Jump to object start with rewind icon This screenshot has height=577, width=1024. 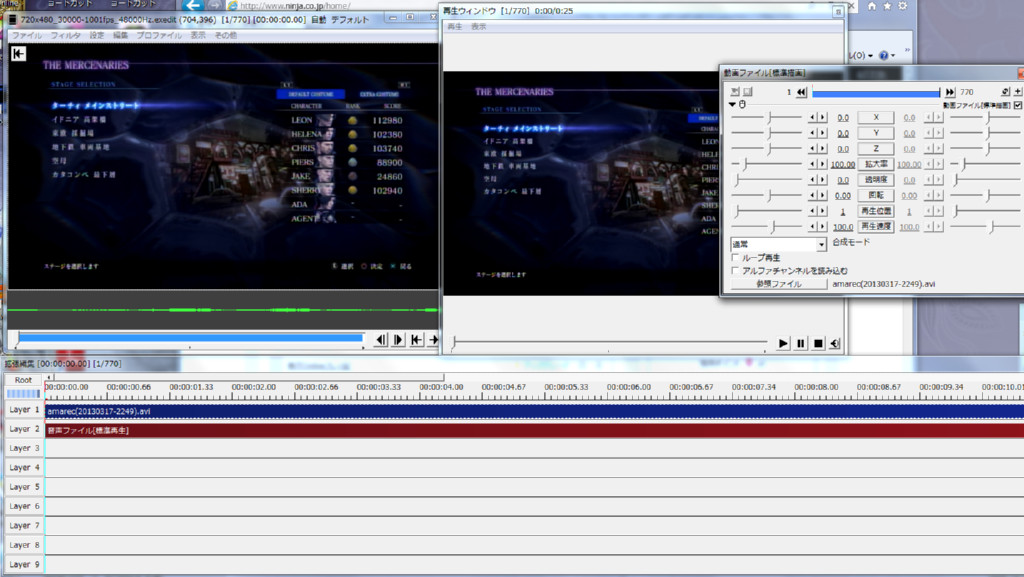click(801, 92)
